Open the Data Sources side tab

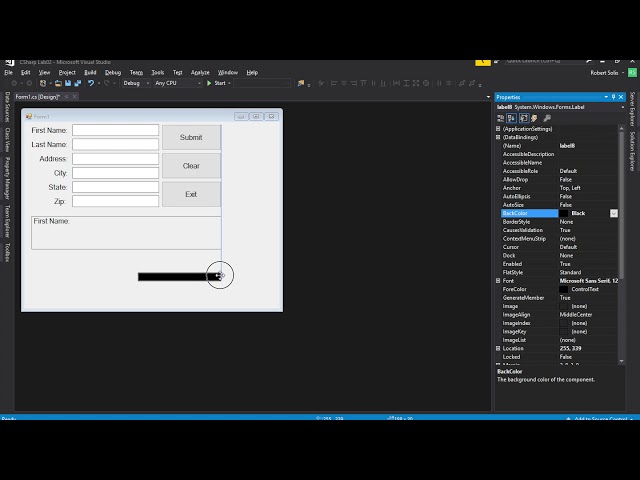[7, 107]
